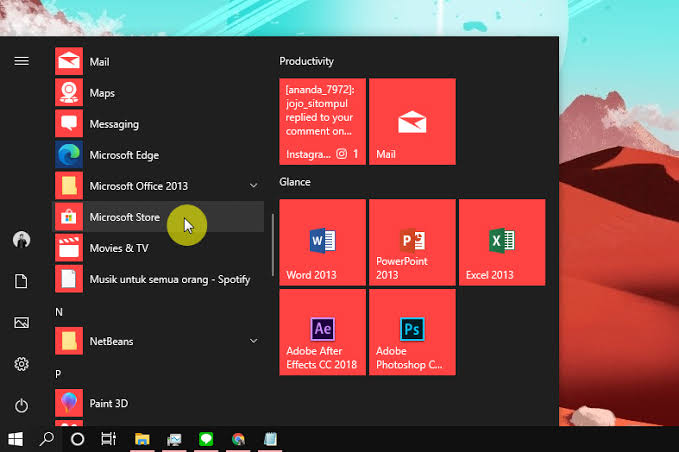Click the Spotify entry's document icon
Screen dimensions: 679x452
pos(69,279)
